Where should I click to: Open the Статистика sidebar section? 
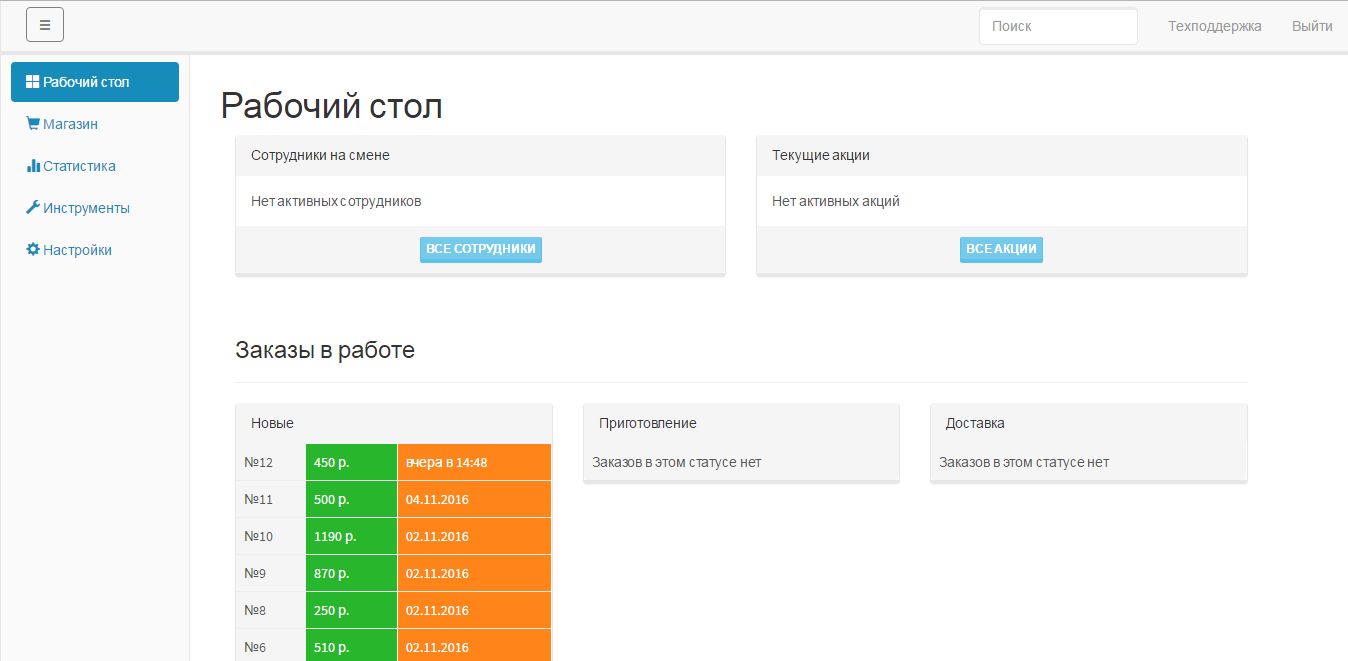79,166
